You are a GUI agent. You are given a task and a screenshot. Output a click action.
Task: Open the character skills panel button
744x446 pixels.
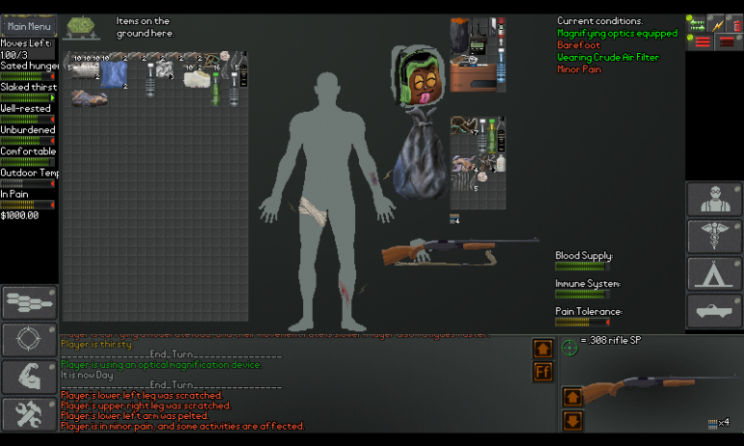click(714, 200)
